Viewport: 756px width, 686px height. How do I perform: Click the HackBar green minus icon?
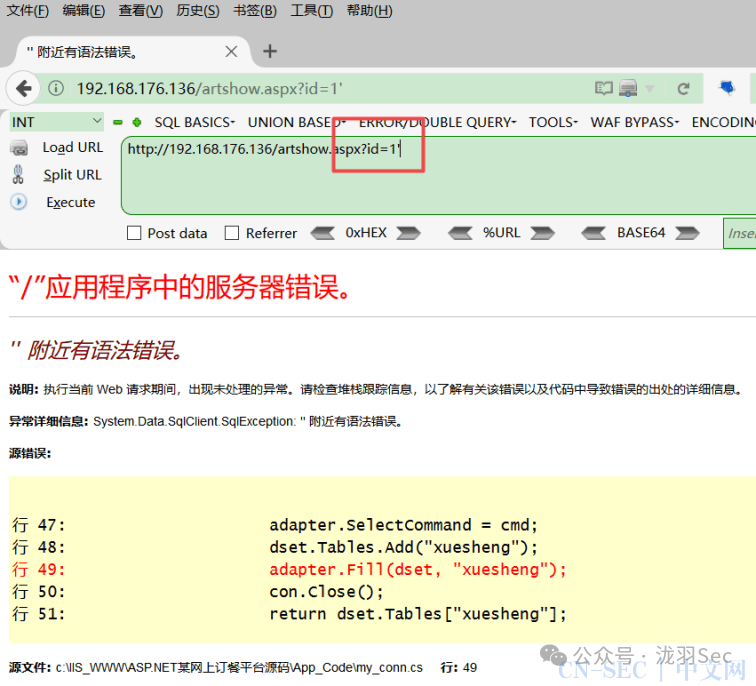click(x=118, y=122)
